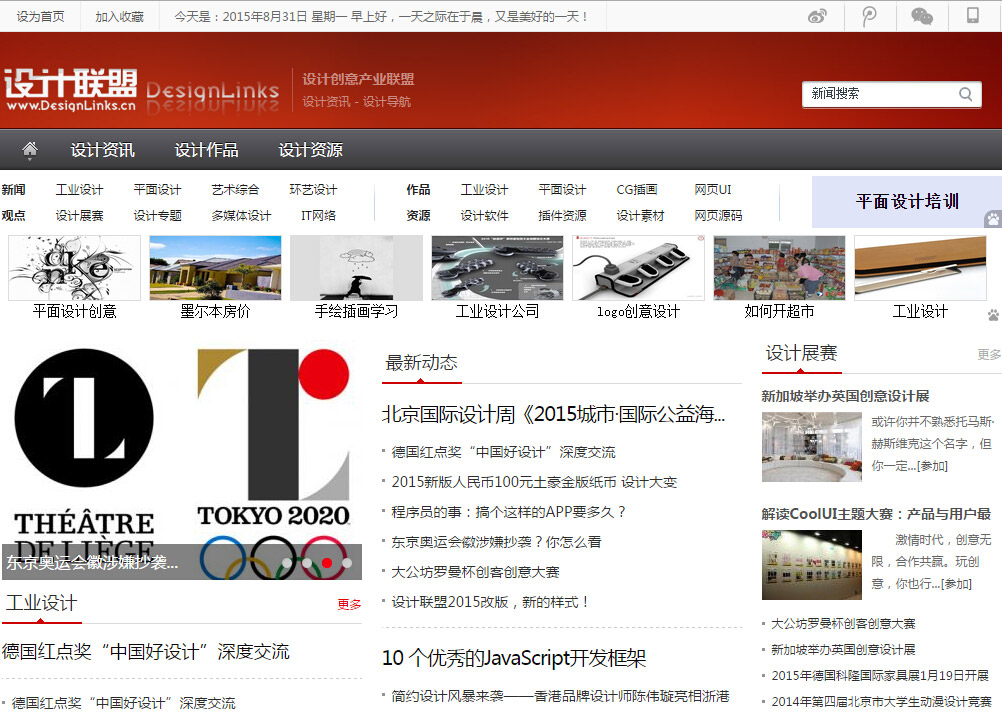Image resolution: width=1002 pixels, height=713 pixels.
Task: Open the mobile phone version icon
Action: pos(973,15)
